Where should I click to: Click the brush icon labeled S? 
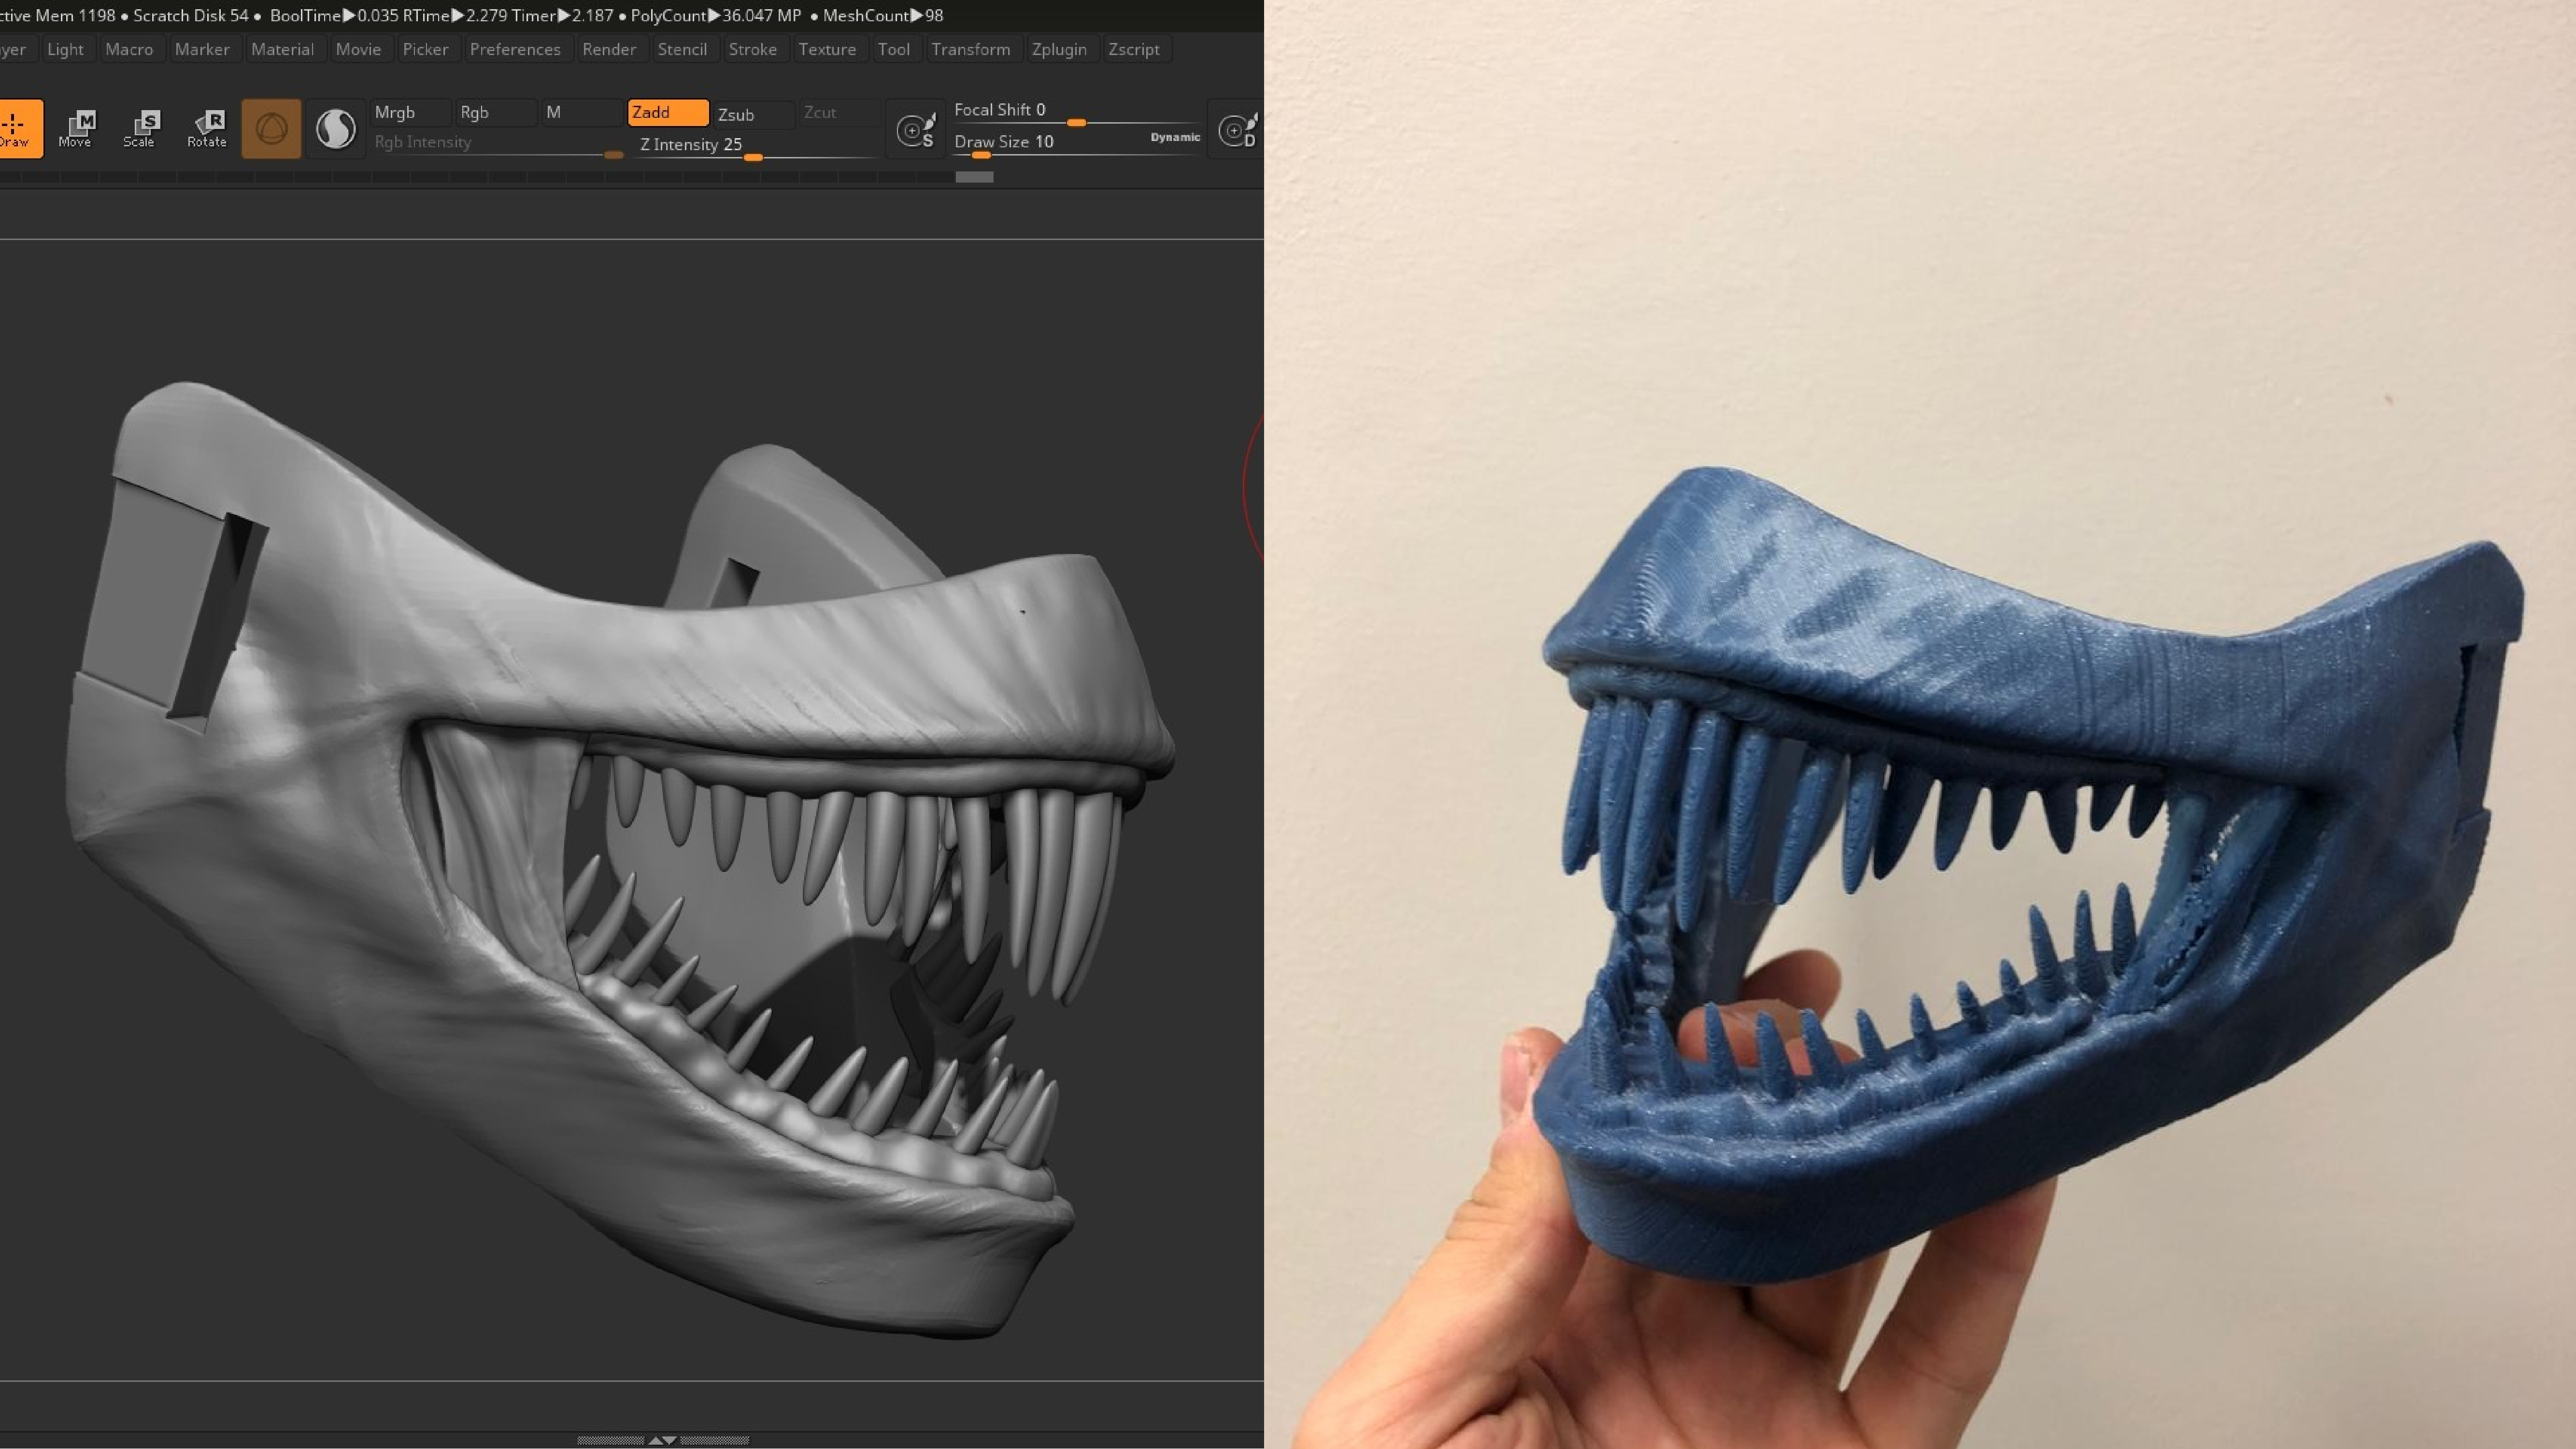click(916, 129)
